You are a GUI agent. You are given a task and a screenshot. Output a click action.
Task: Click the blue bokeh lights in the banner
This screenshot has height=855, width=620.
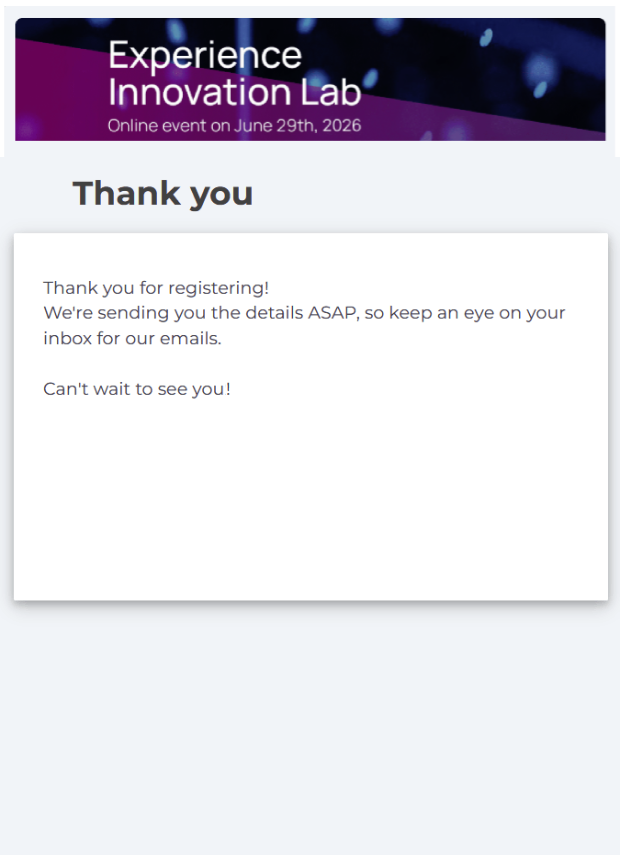[540, 70]
